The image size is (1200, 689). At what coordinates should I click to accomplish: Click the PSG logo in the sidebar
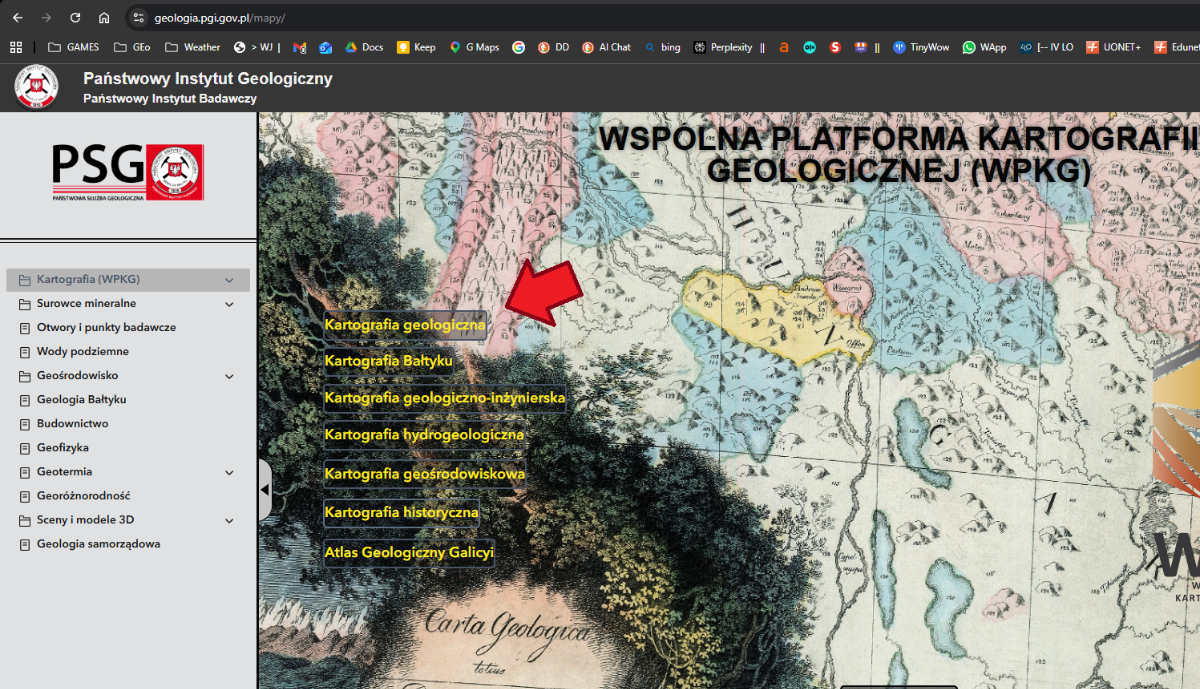pyautogui.click(x=128, y=172)
